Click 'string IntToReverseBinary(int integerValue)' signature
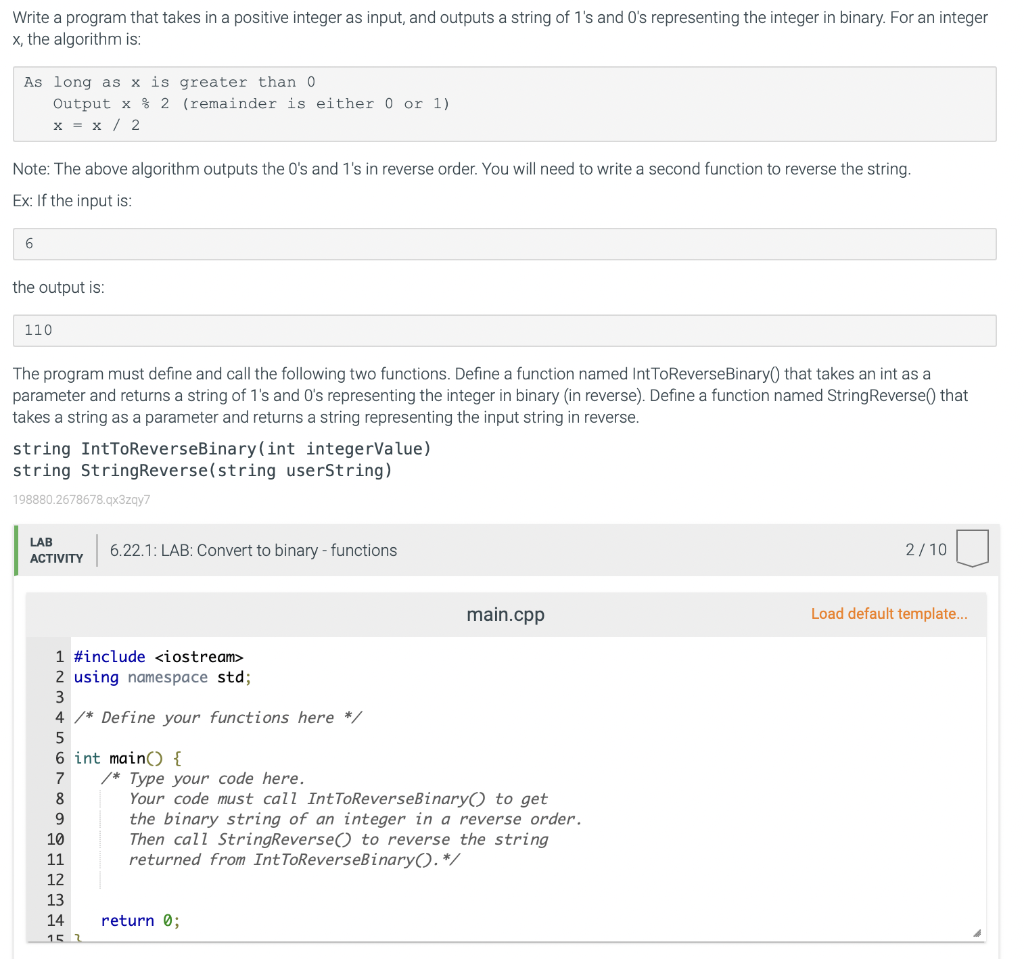1024x959 pixels. [x=222, y=449]
